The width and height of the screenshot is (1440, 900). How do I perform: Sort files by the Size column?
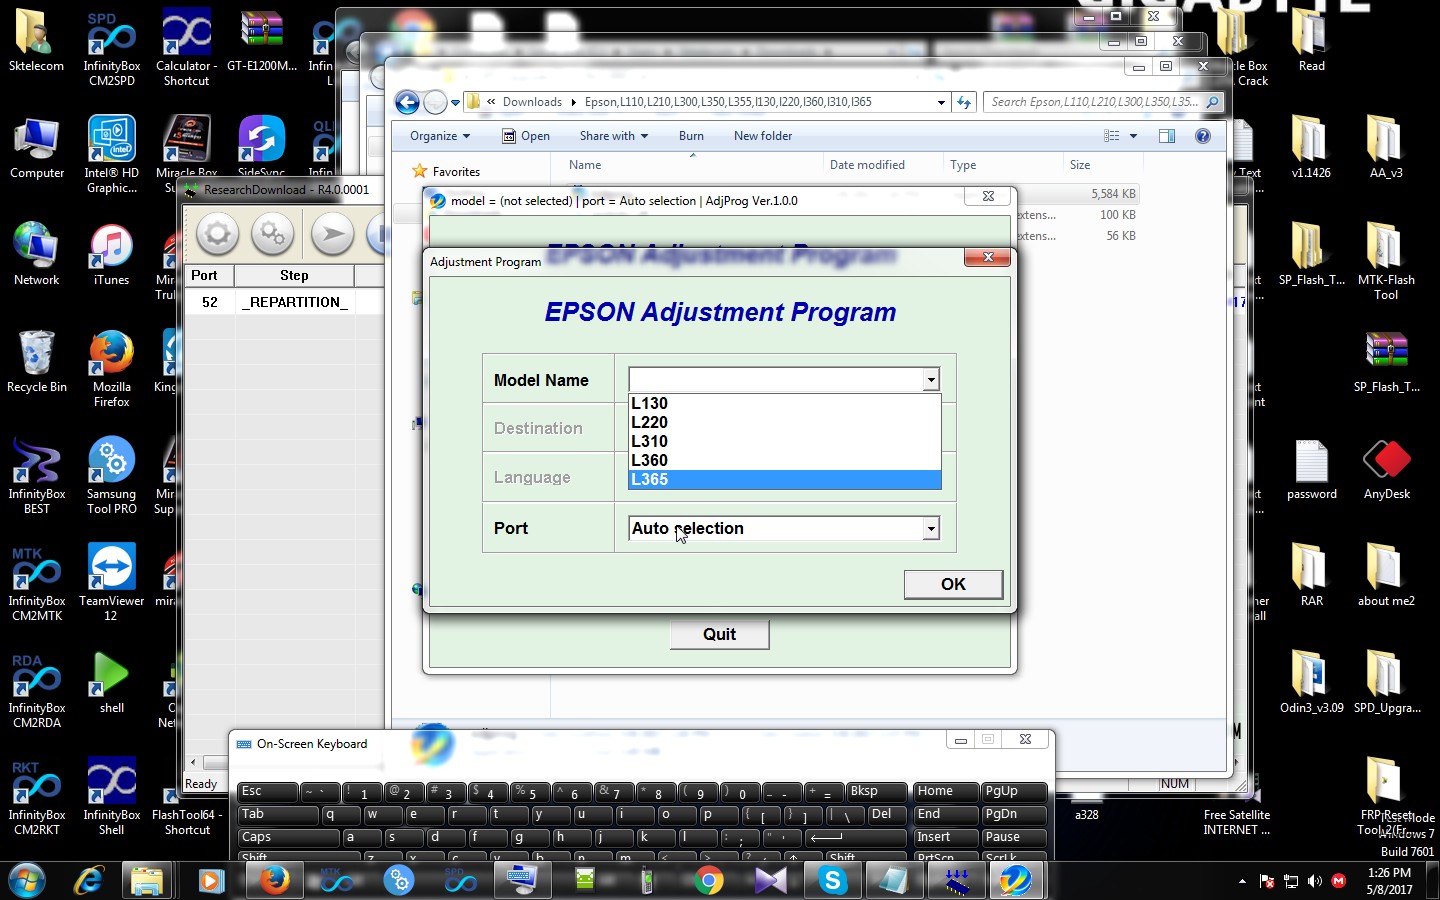[1102, 165]
